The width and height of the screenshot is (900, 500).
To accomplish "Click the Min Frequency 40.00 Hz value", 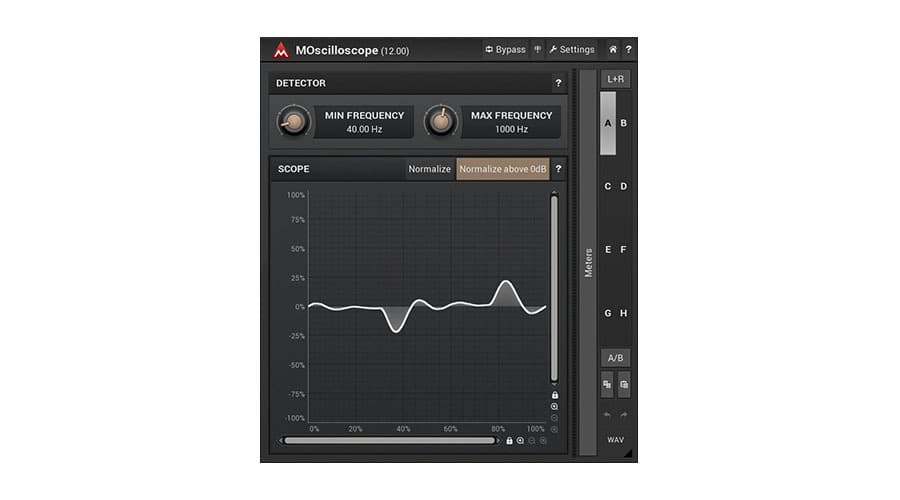I will click(364, 129).
